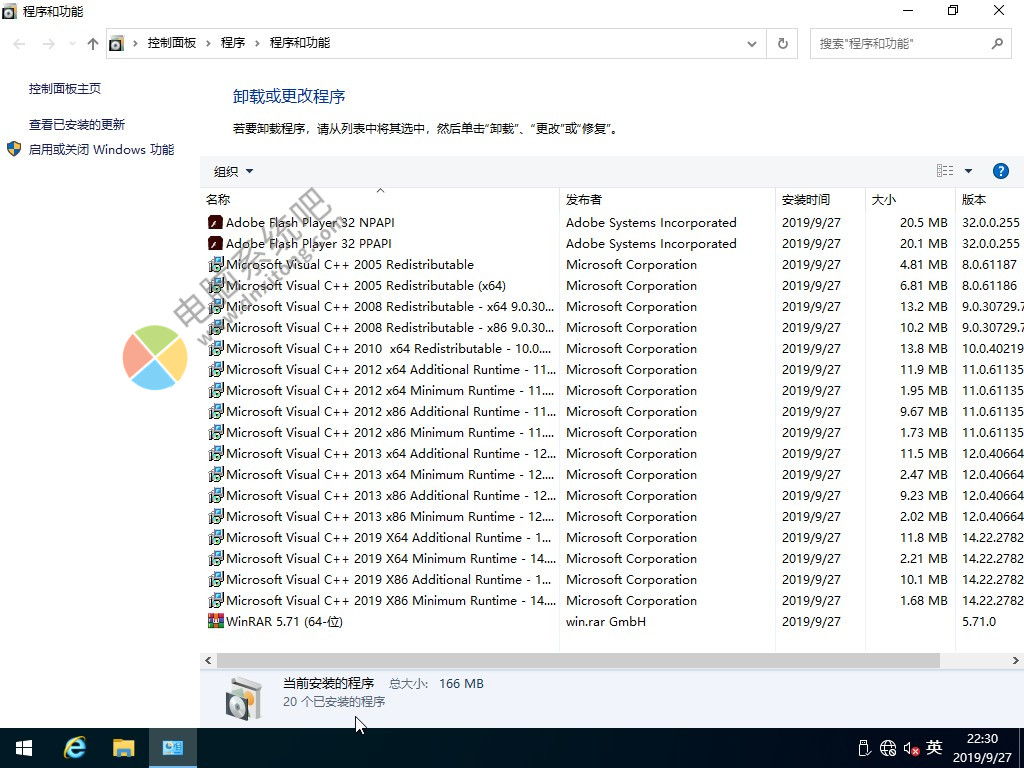Screen dimensions: 1024x768
Task: Sort by 大小 column header
Action: click(x=910, y=199)
